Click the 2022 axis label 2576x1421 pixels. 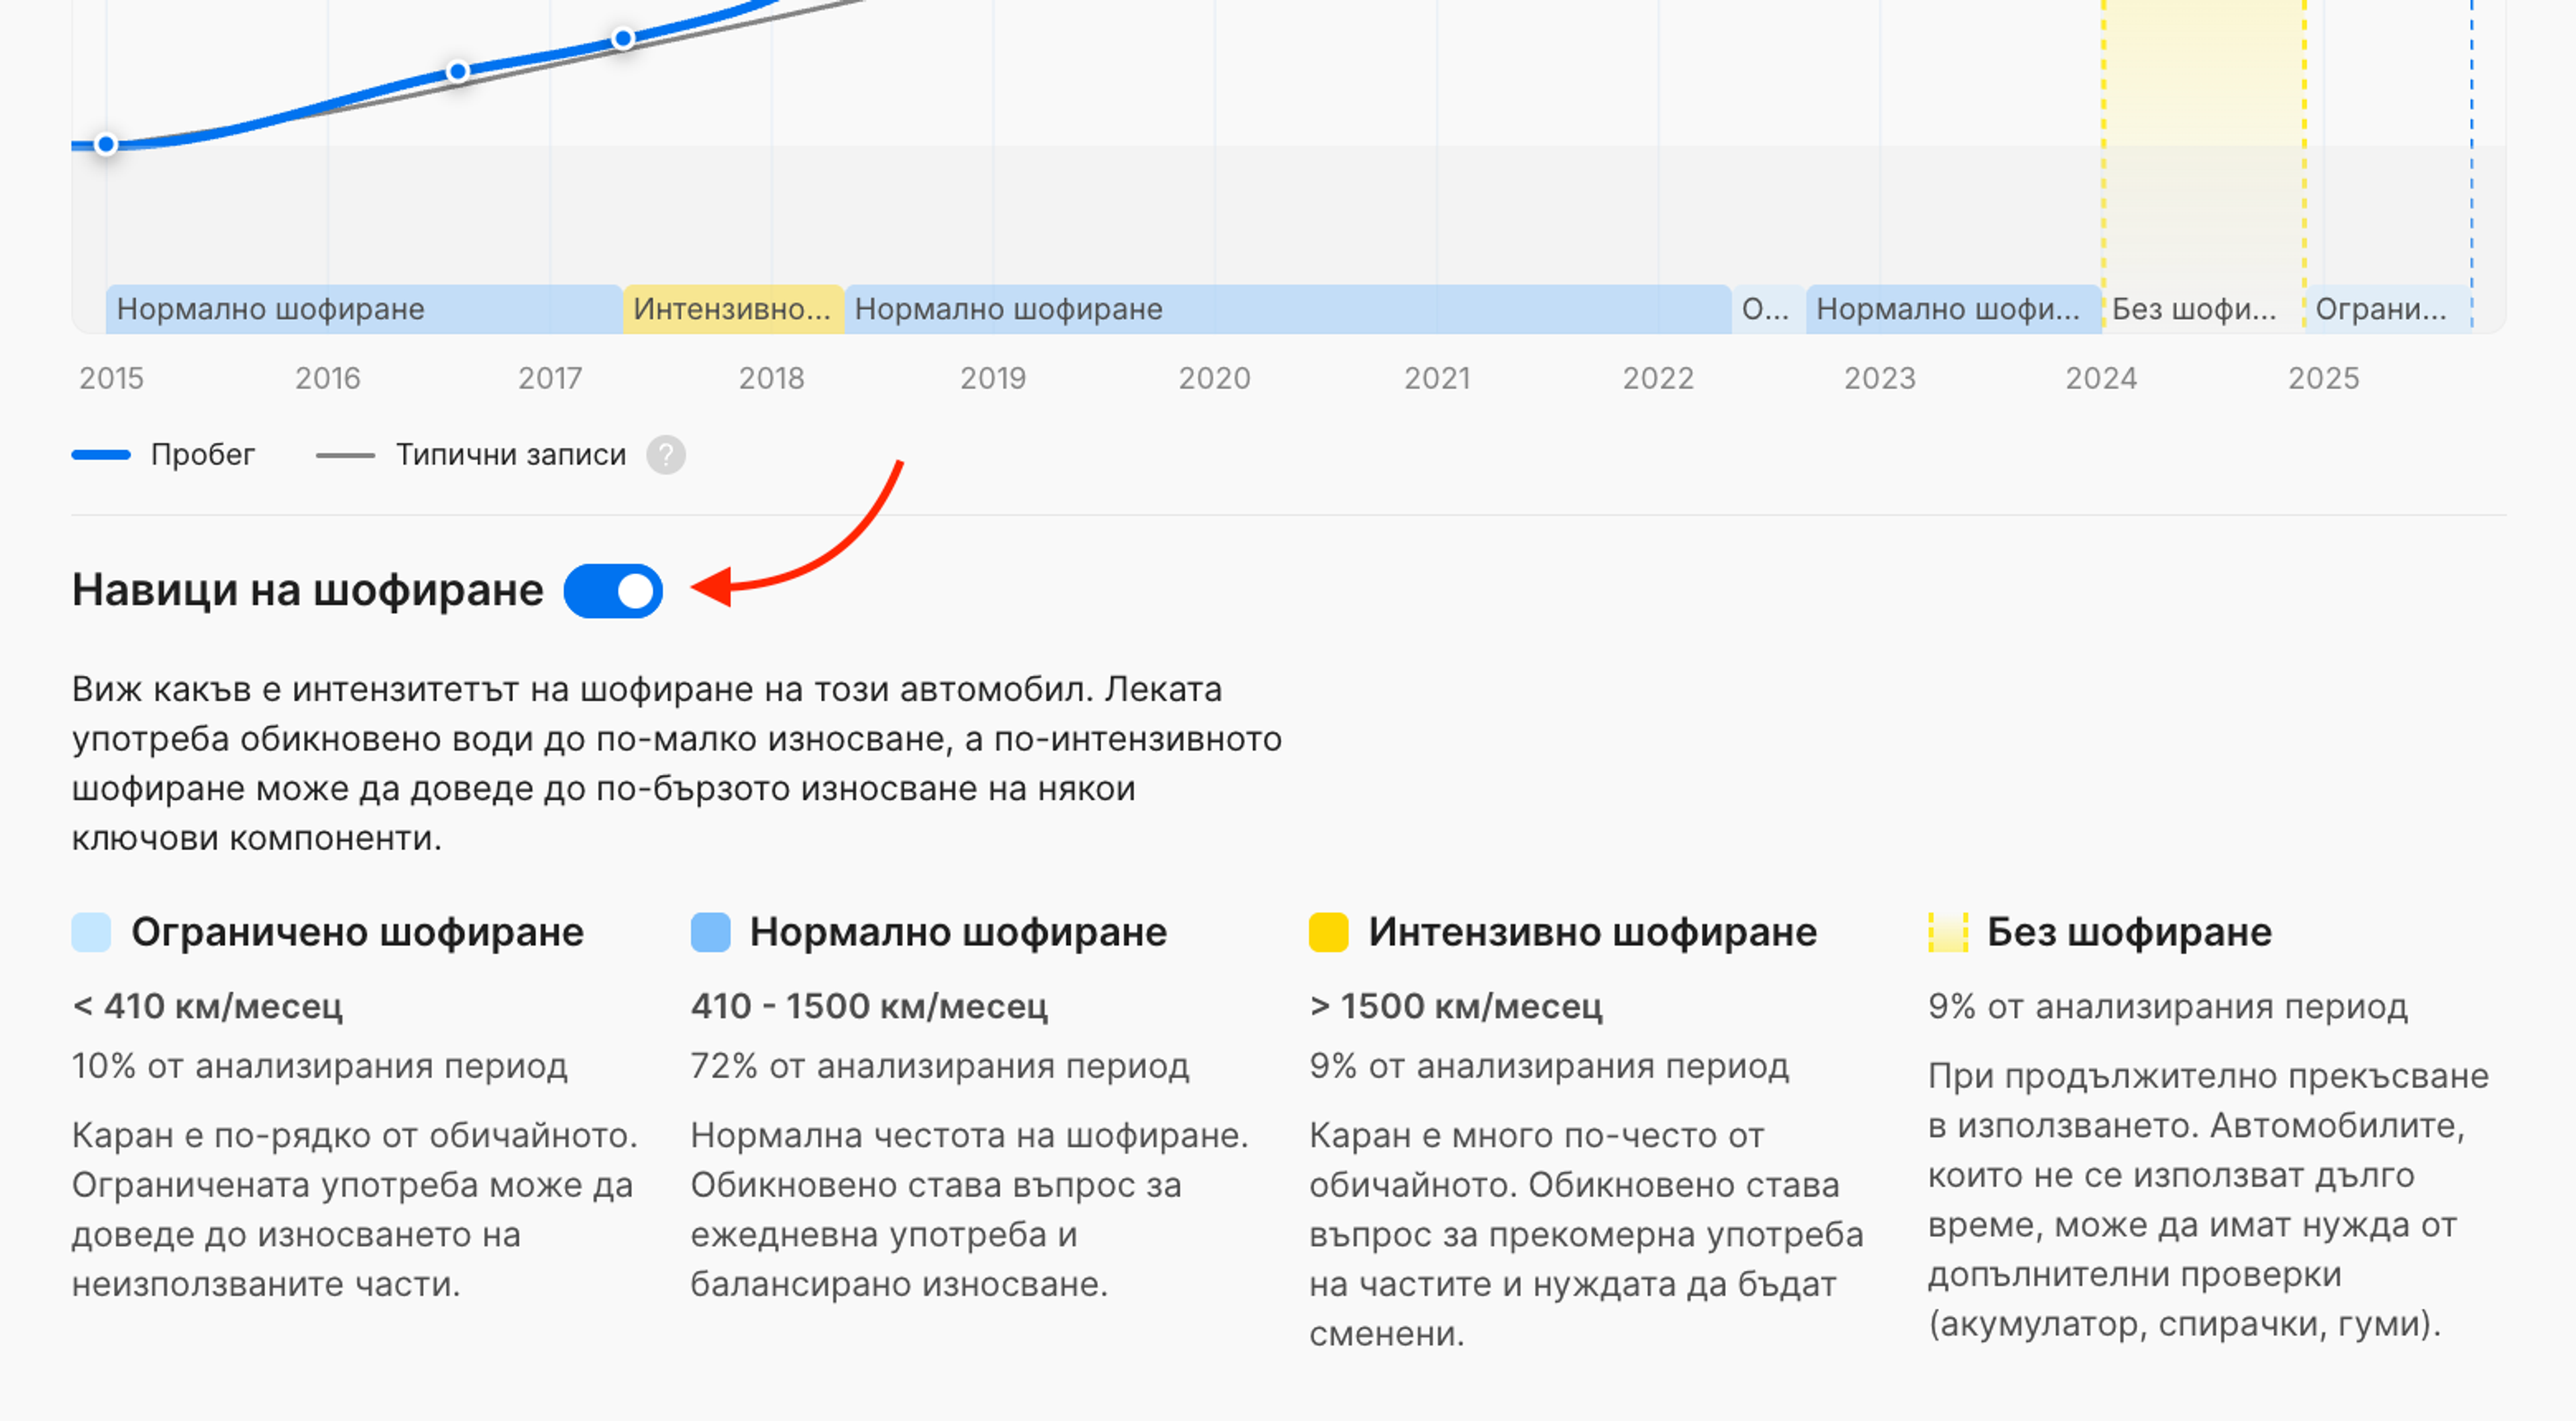pyautogui.click(x=1659, y=378)
